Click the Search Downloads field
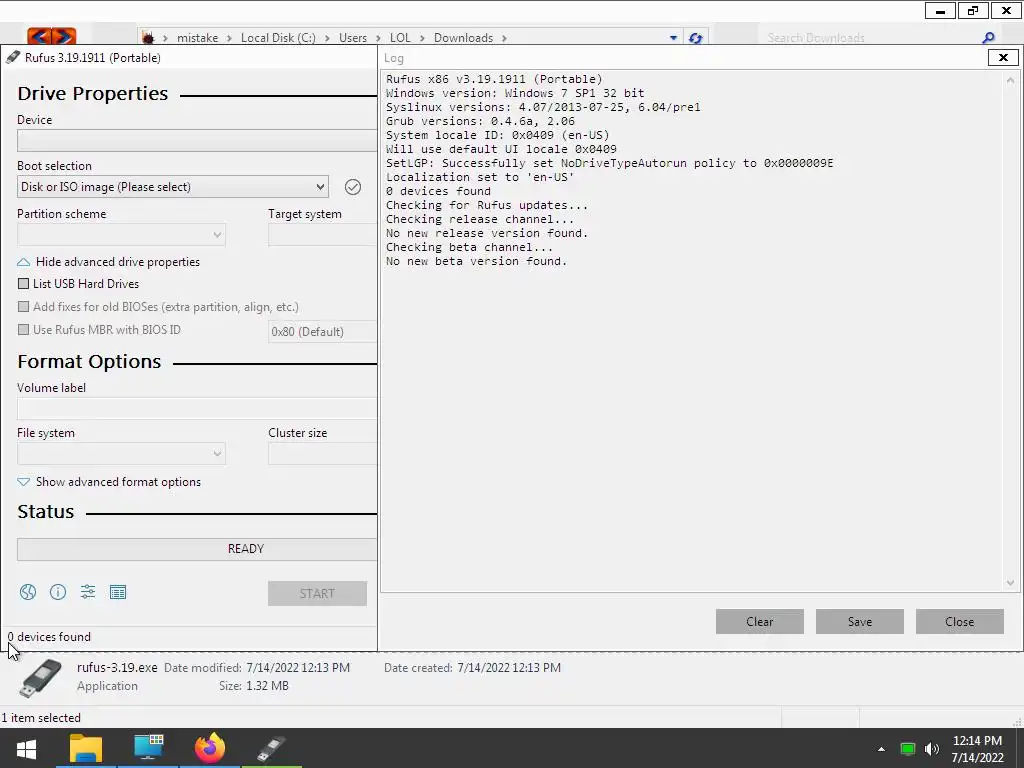The height and width of the screenshot is (768, 1024). 869,38
